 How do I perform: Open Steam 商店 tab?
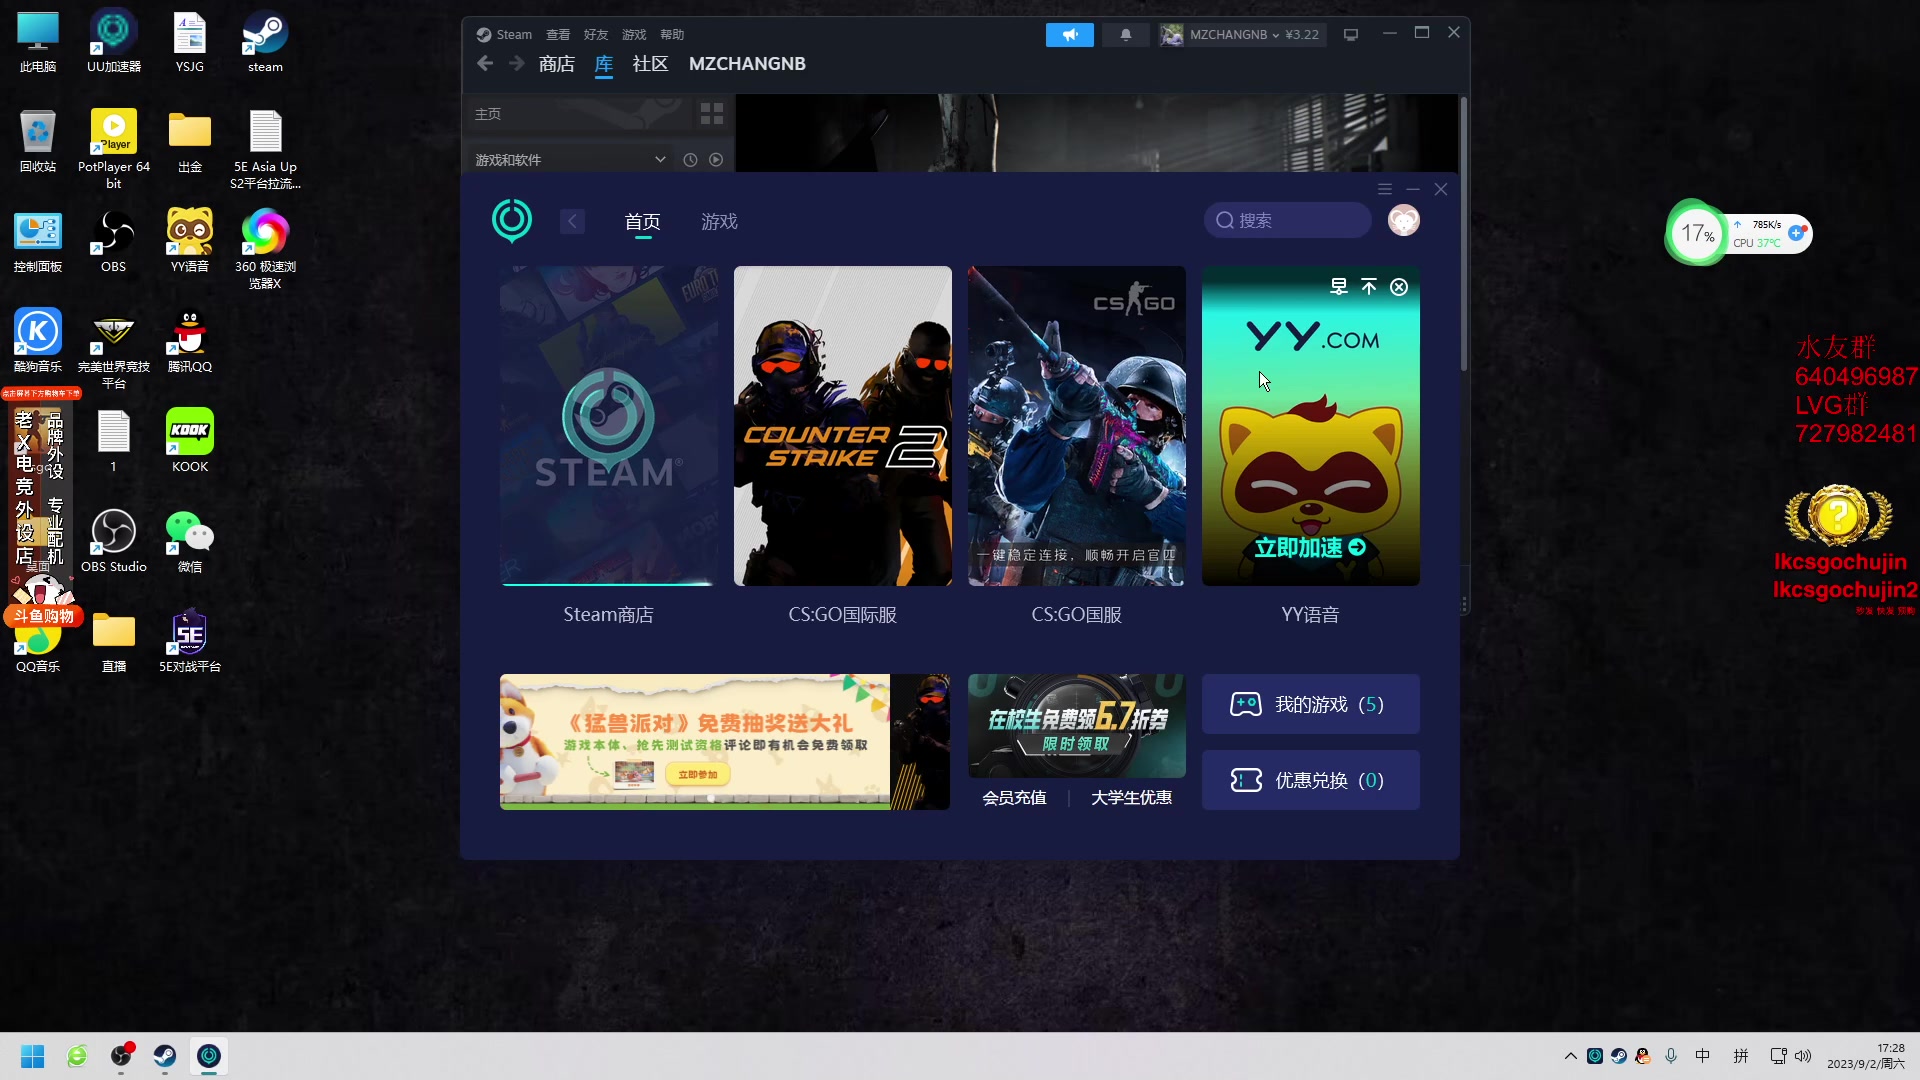point(557,64)
